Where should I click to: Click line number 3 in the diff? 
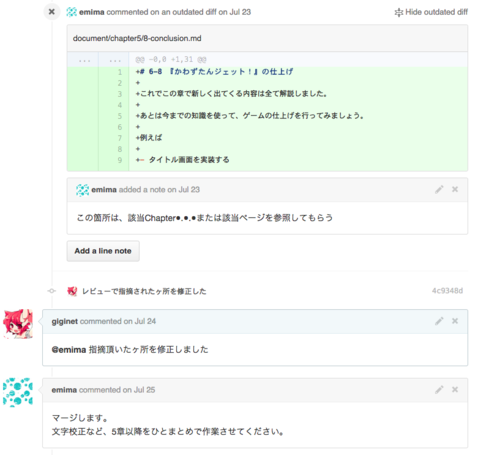coord(120,94)
